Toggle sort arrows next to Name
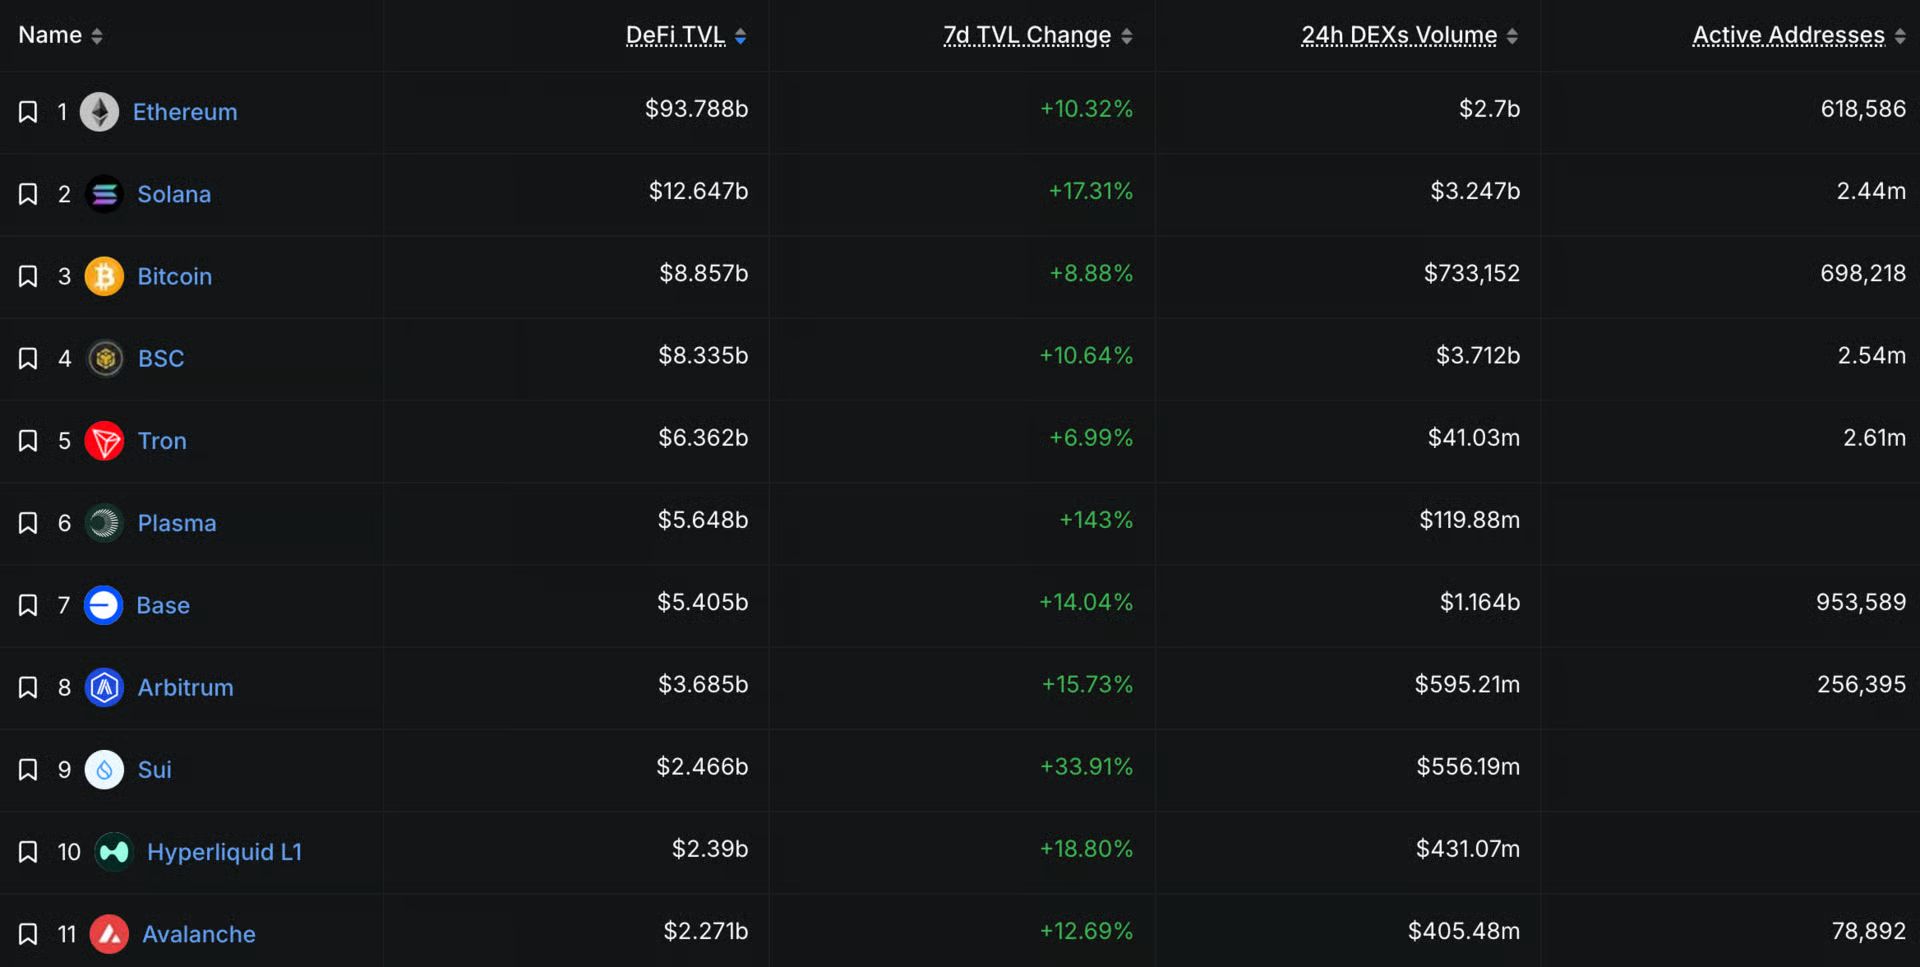This screenshot has width=1920, height=967. coord(97,36)
